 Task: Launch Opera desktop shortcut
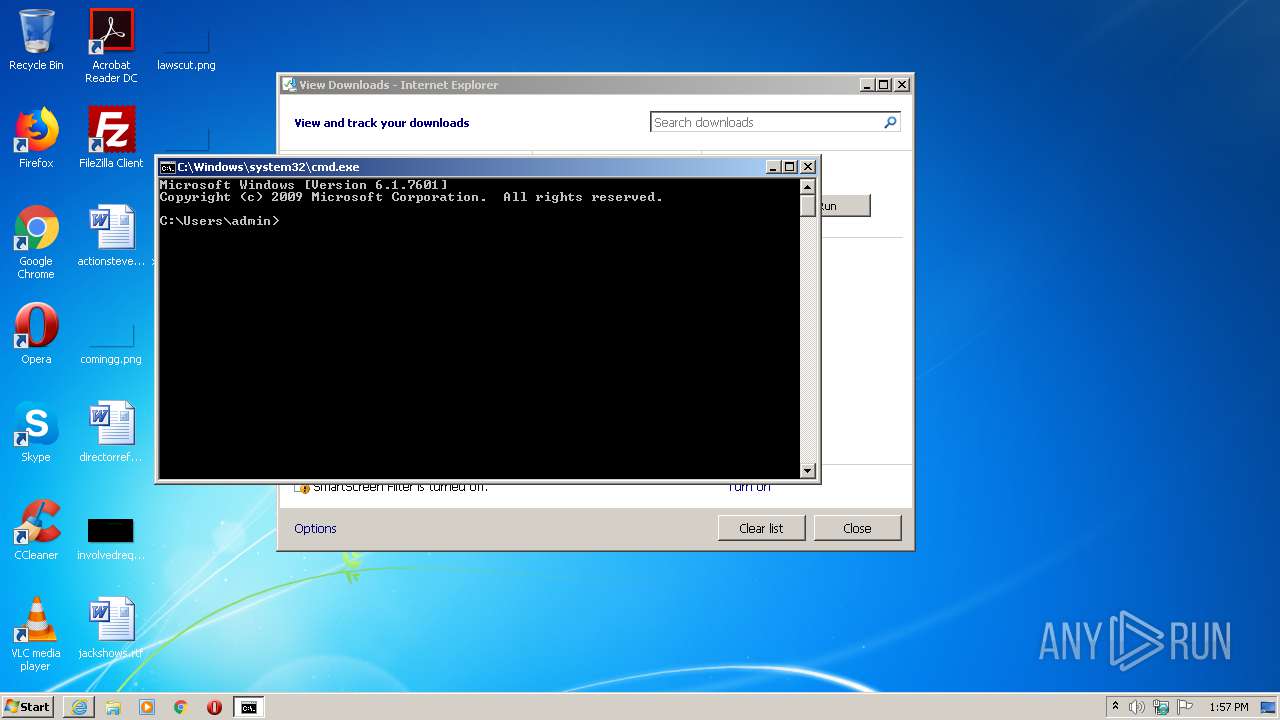[36, 334]
